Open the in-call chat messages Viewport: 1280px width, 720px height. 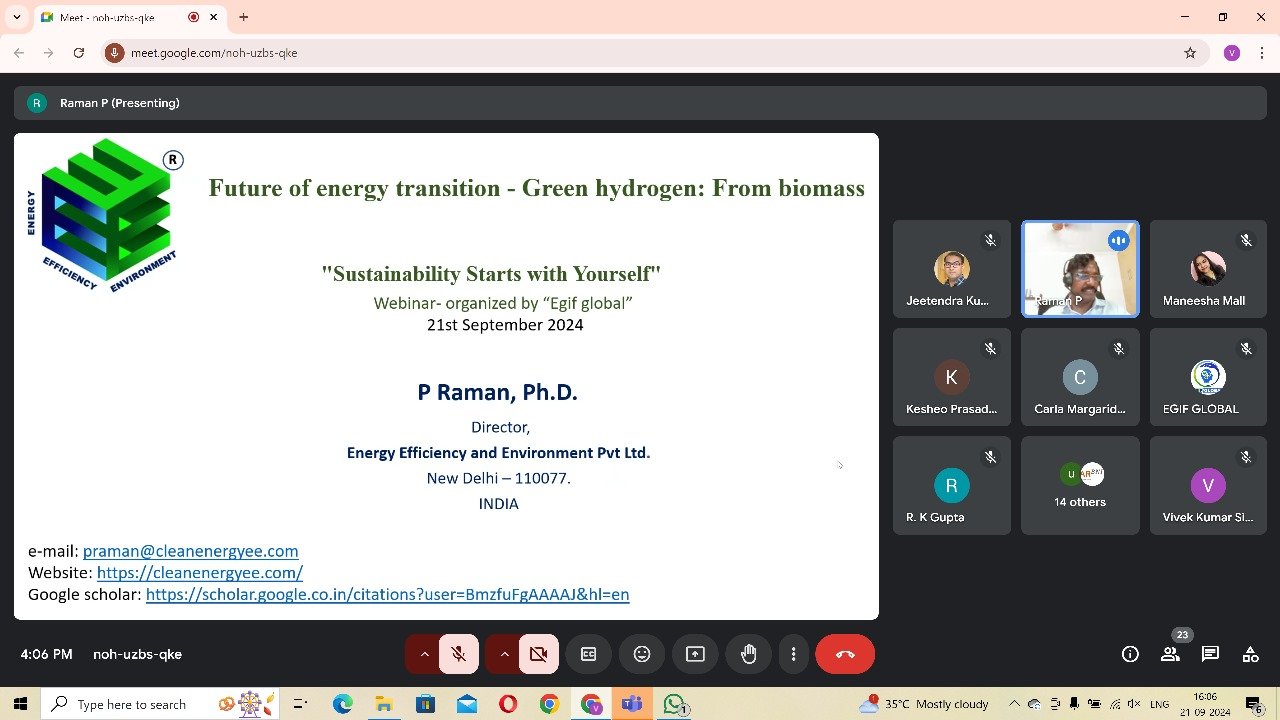pyautogui.click(x=1210, y=654)
